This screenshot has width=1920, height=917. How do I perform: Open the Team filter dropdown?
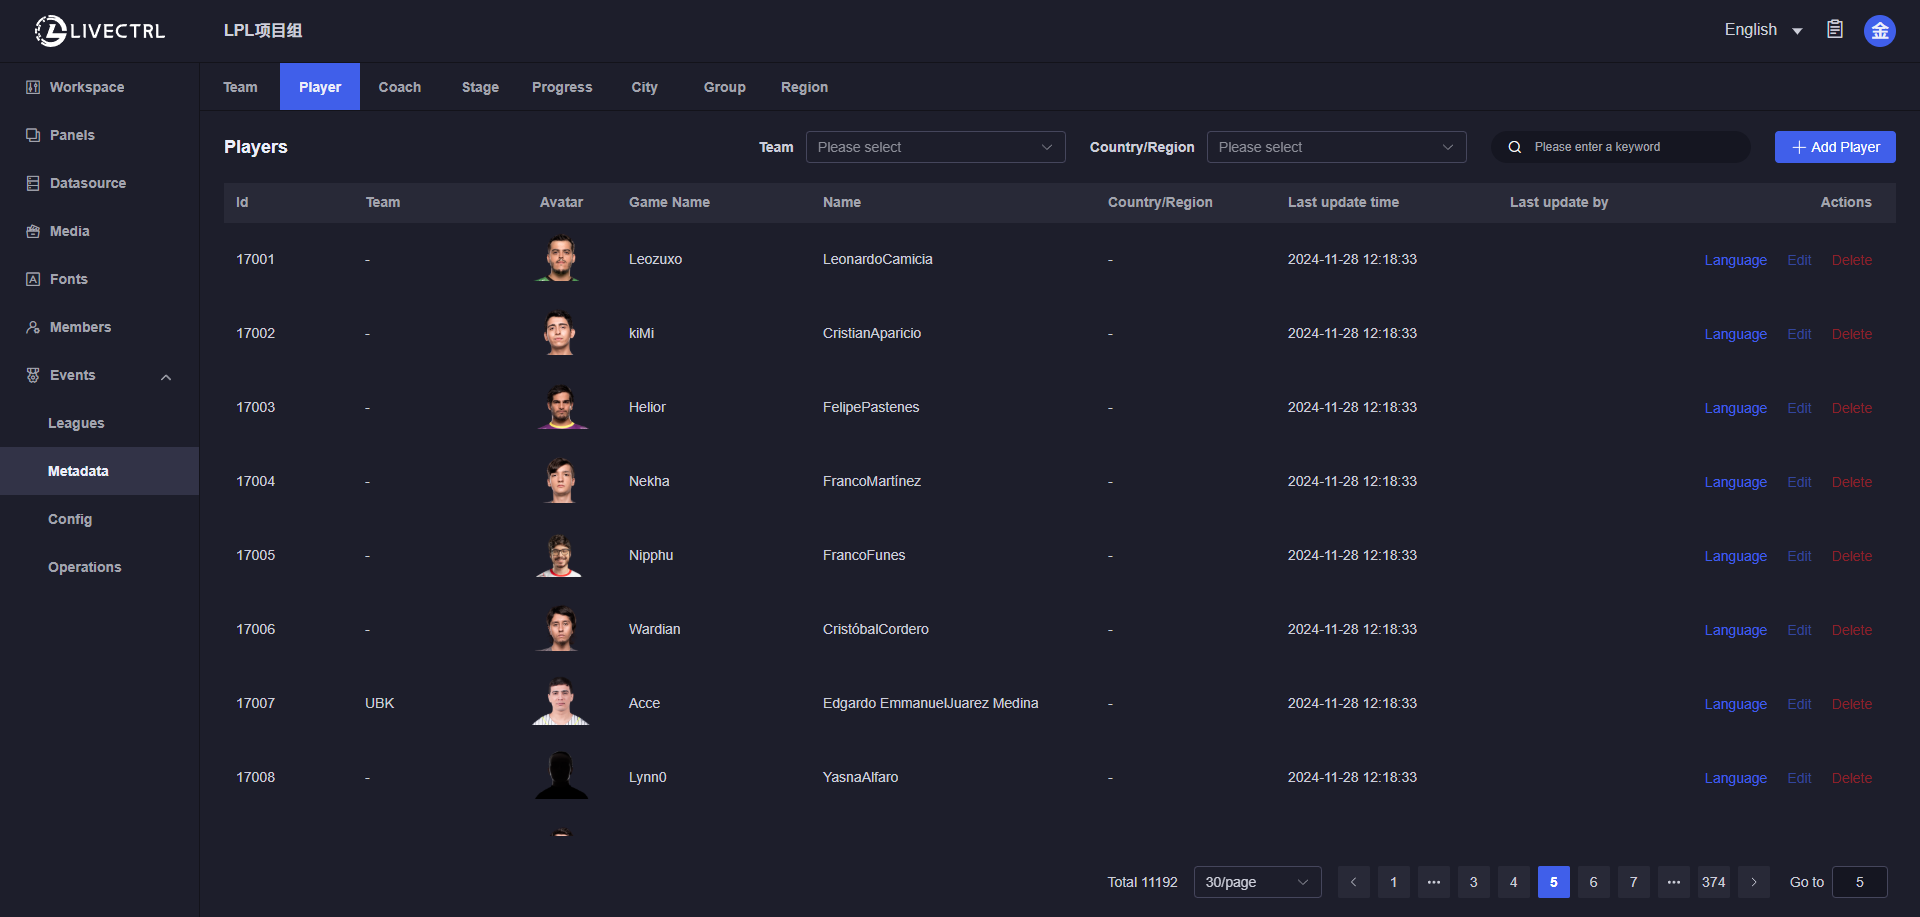click(x=935, y=147)
